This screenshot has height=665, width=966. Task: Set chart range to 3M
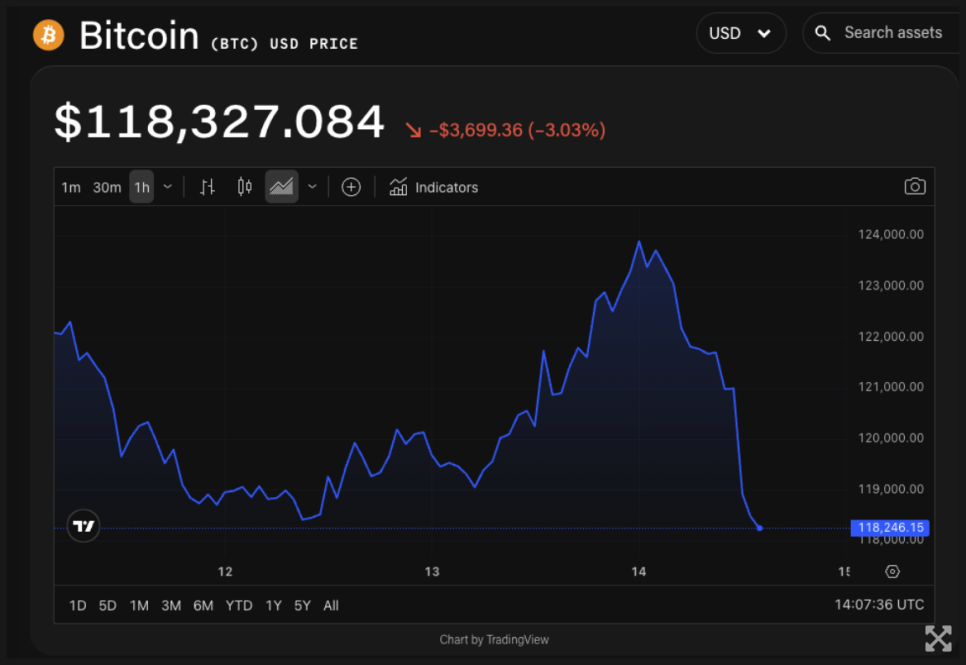click(x=171, y=606)
